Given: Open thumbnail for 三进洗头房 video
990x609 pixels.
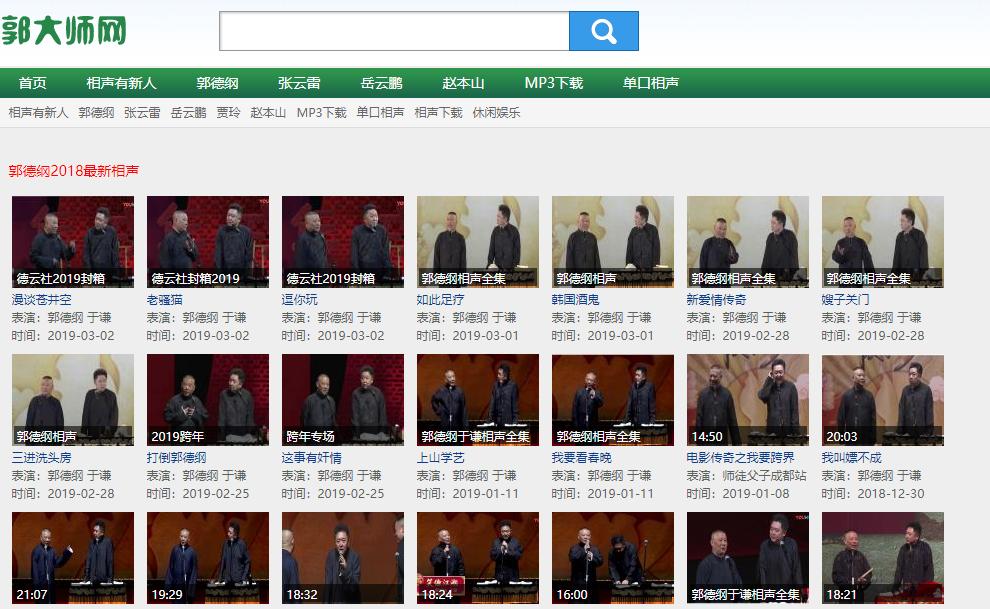Looking at the screenshot, I should tap(73, 400).
